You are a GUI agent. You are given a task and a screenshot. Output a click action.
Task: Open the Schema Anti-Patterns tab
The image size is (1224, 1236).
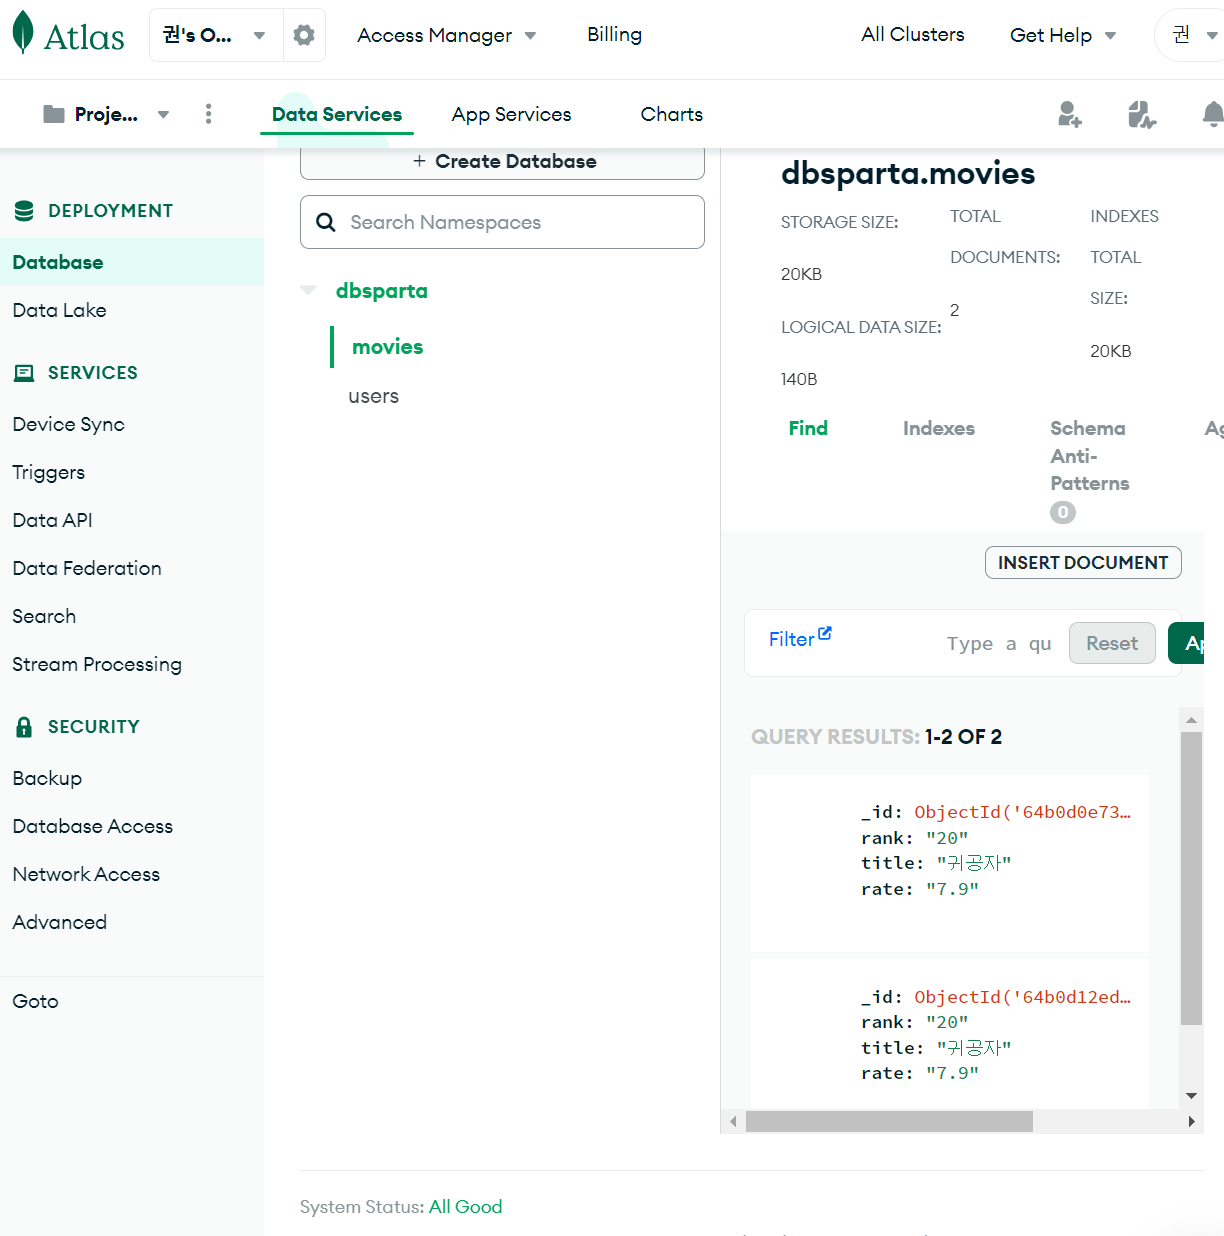click(1090, 456)
